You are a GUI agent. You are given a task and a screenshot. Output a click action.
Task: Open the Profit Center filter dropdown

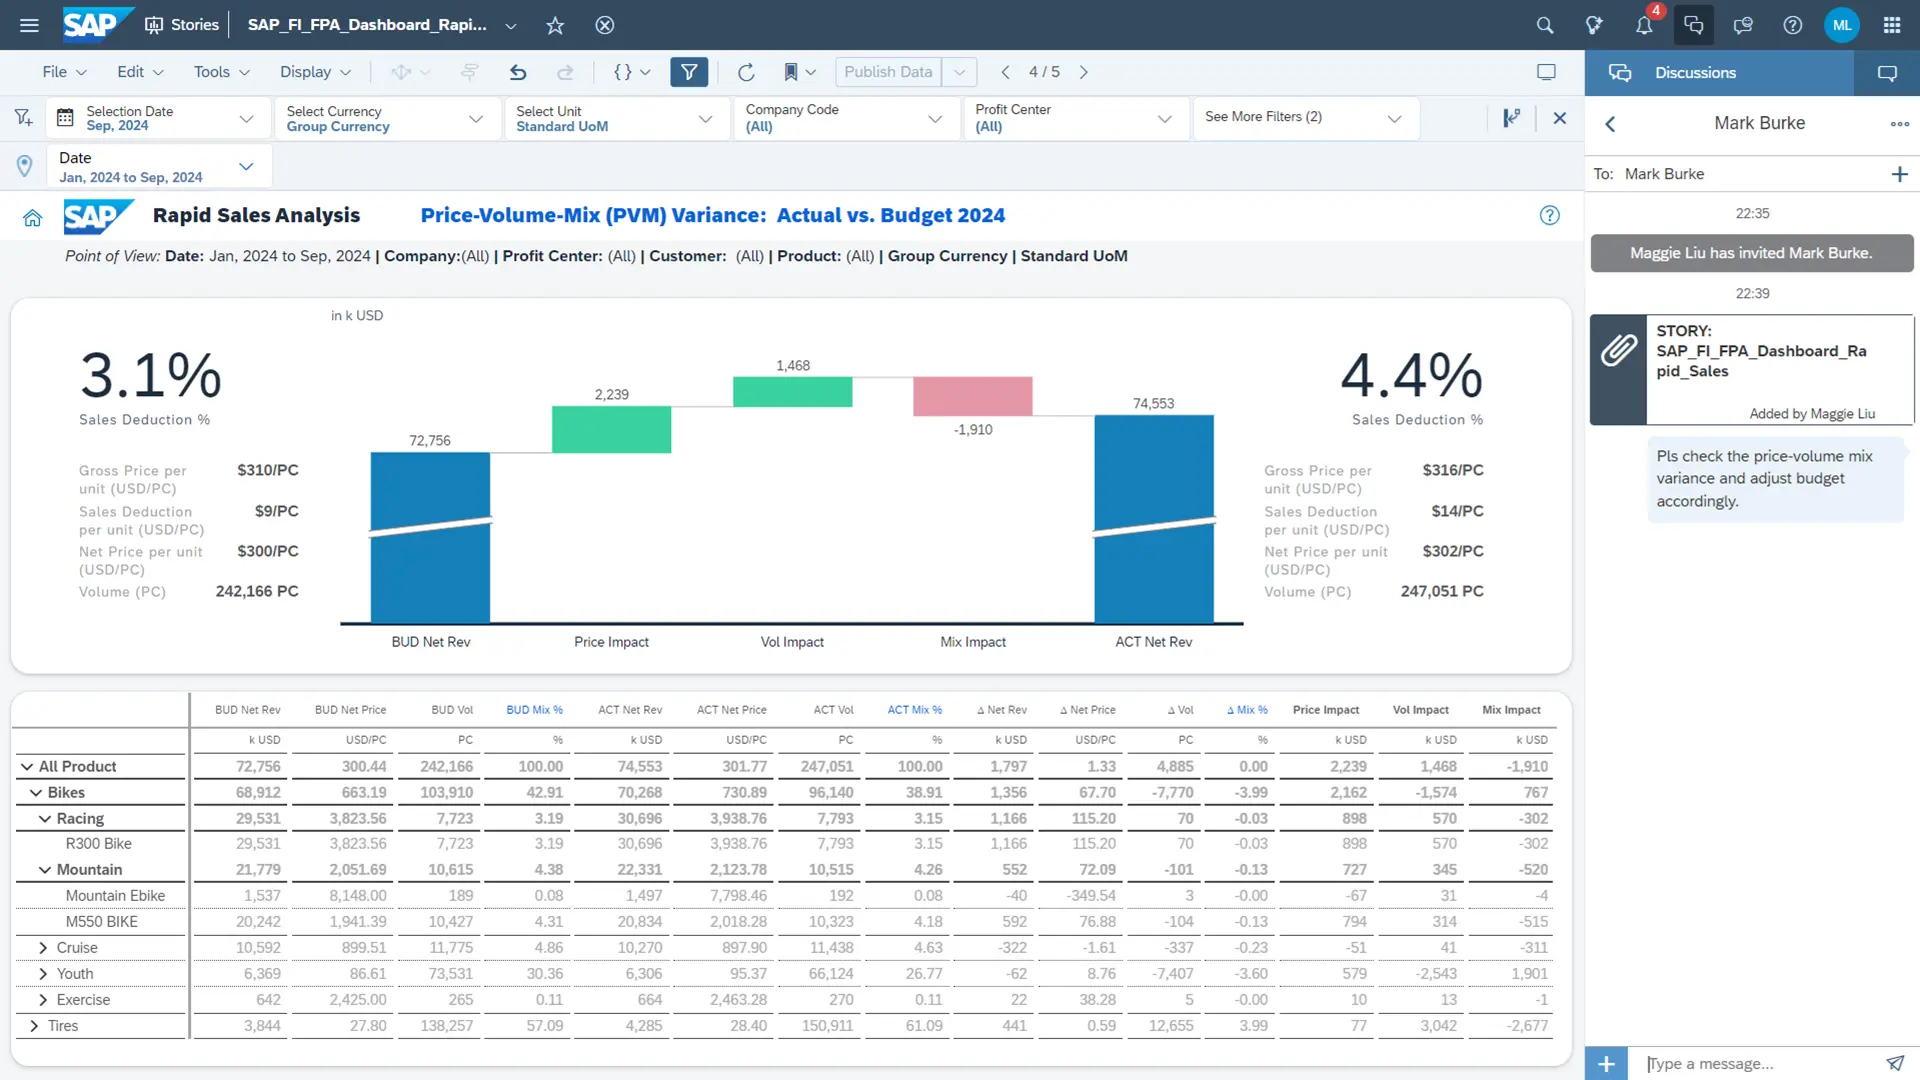click(x=1075, y=118)
